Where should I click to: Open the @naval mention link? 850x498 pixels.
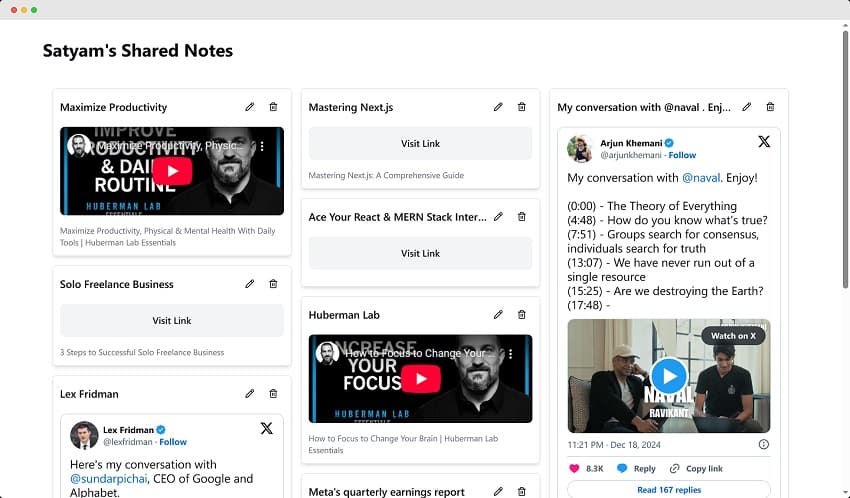pyautogui.click(x=701, y=178)
